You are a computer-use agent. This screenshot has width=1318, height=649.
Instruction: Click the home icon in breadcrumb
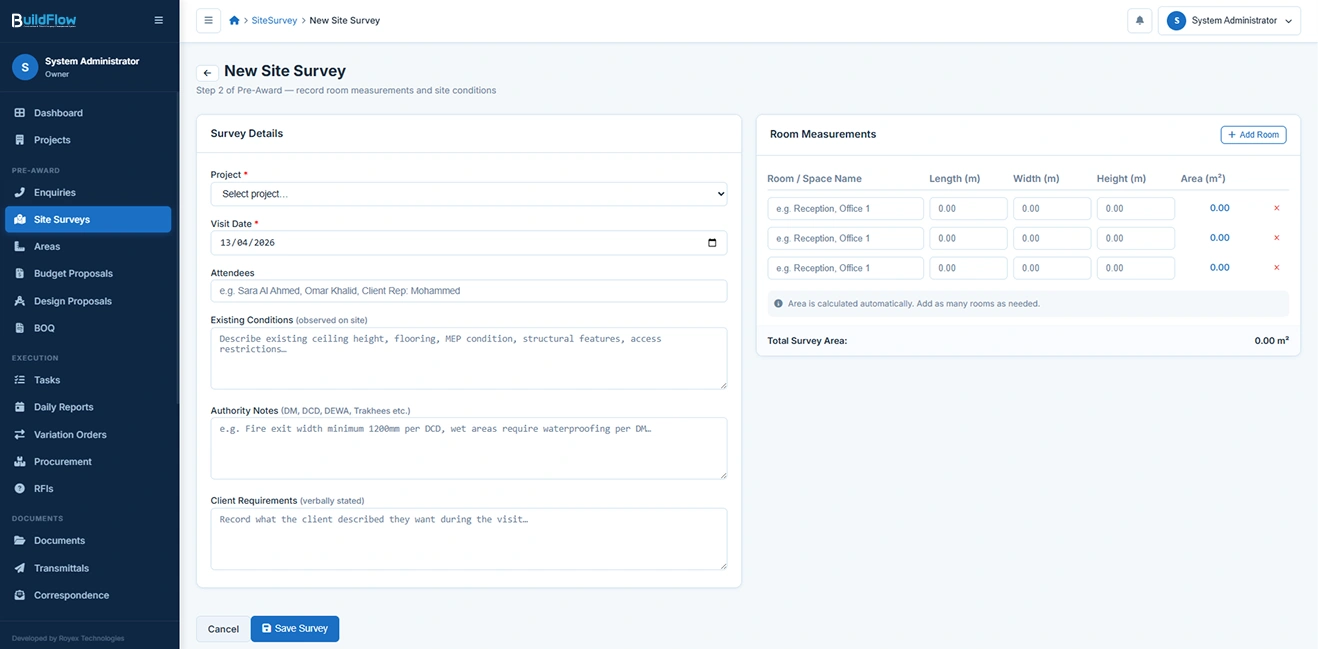234,21
